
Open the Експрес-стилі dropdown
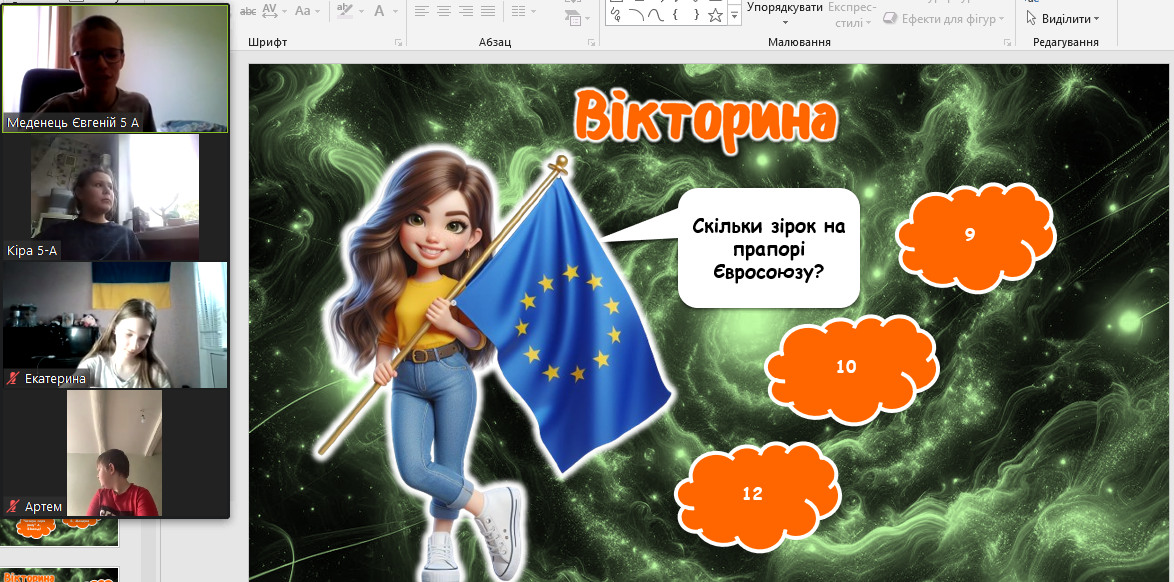pyautogui.click(x=854, y=15)
